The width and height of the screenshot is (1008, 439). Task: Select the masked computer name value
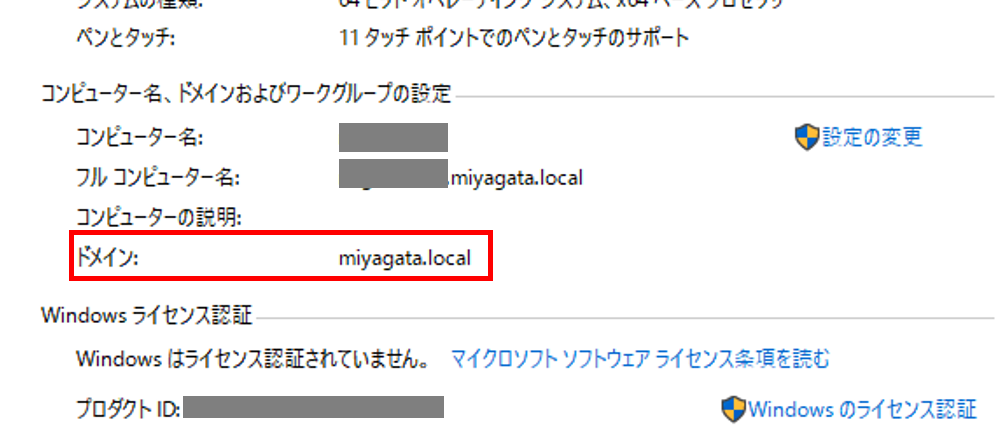pyautogui.click(x=393, y=137)
